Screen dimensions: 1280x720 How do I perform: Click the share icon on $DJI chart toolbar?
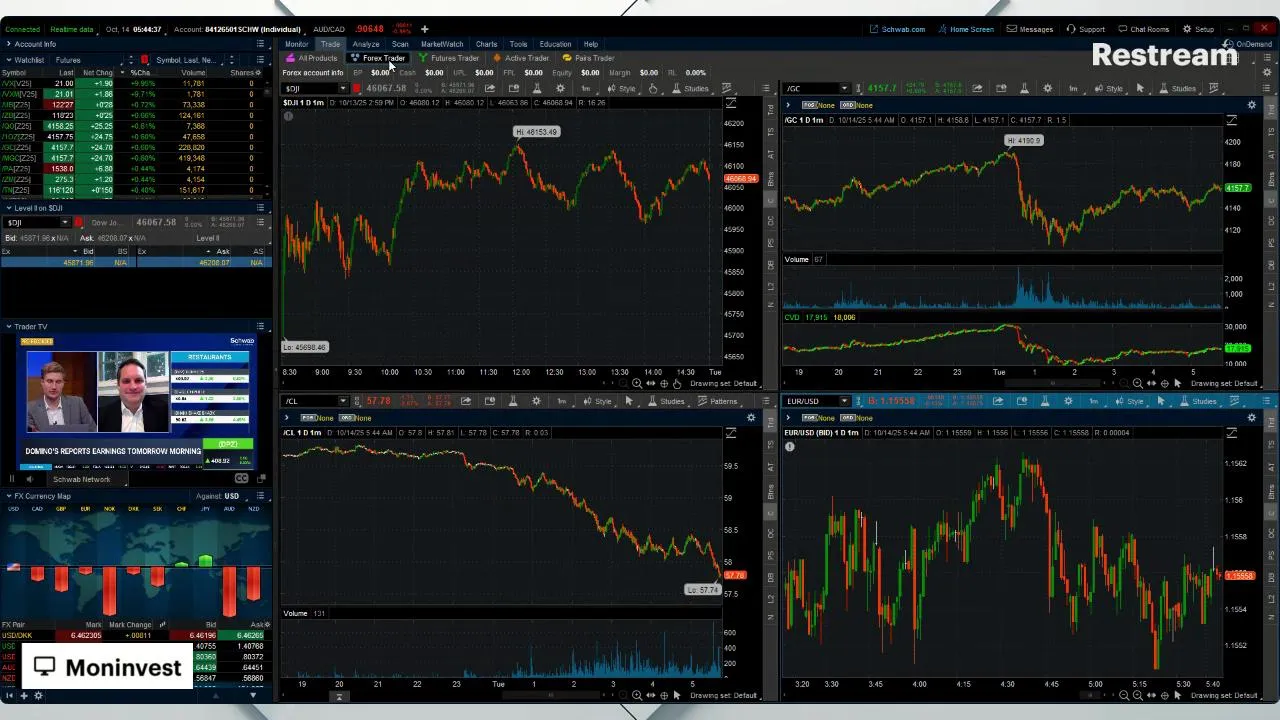click(x=490, y=88)
